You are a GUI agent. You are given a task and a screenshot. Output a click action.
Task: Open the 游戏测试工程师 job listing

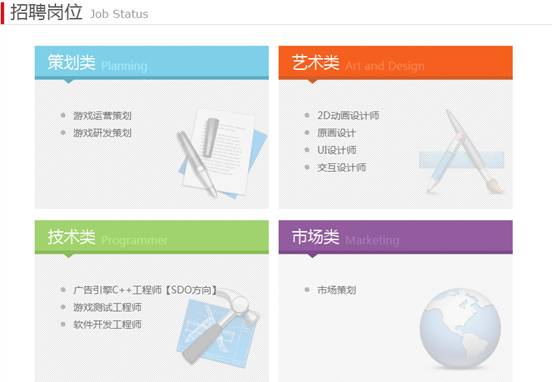pos(107,307)
